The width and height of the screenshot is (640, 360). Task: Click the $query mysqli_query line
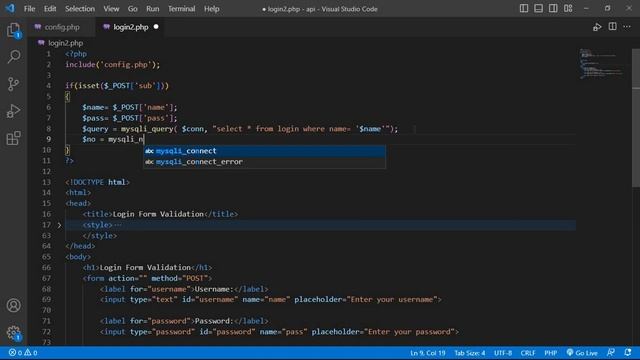click(x=240, y=129)
